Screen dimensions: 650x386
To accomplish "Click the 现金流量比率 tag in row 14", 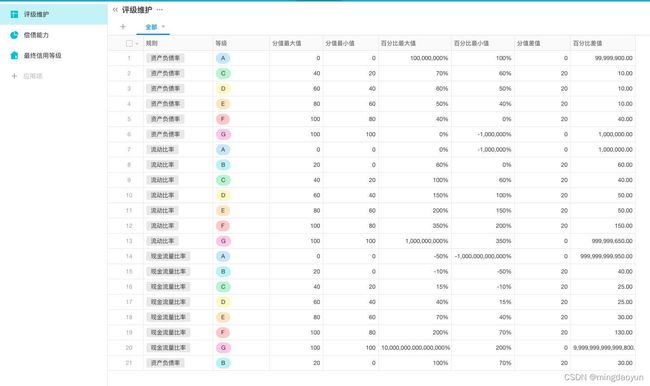I will [x=168, y=256].
